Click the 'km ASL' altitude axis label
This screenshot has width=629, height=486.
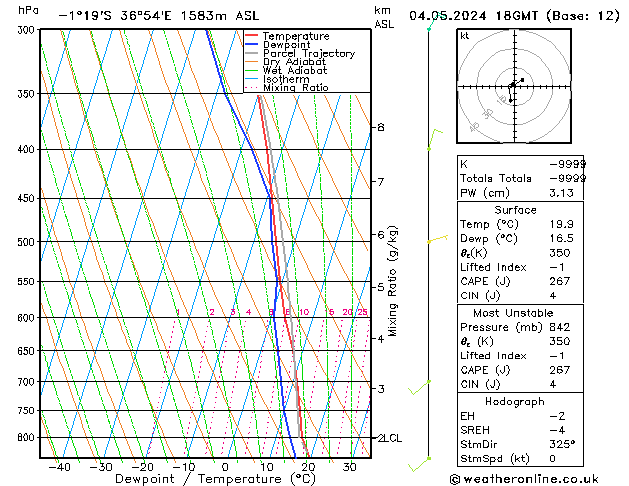[x=384, y=17]
